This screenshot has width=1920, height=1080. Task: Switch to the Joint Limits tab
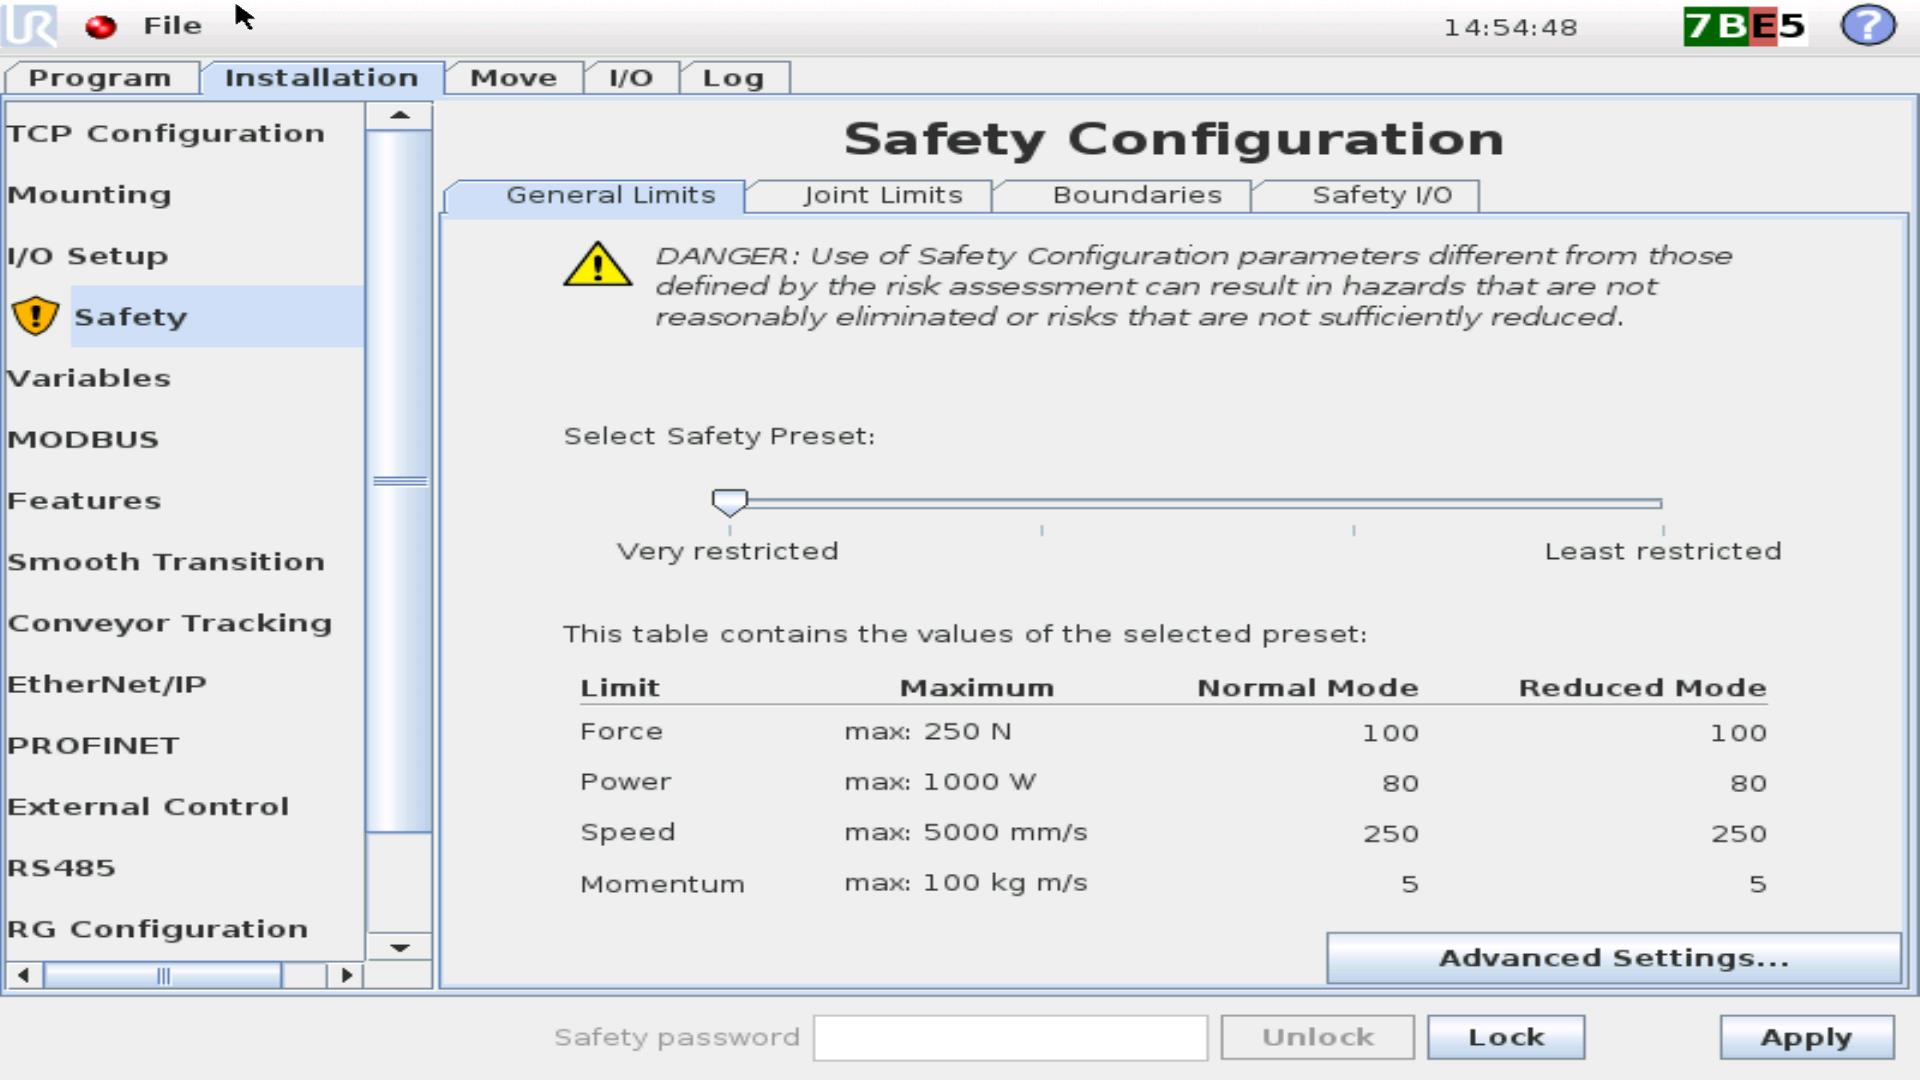[882, 195]
